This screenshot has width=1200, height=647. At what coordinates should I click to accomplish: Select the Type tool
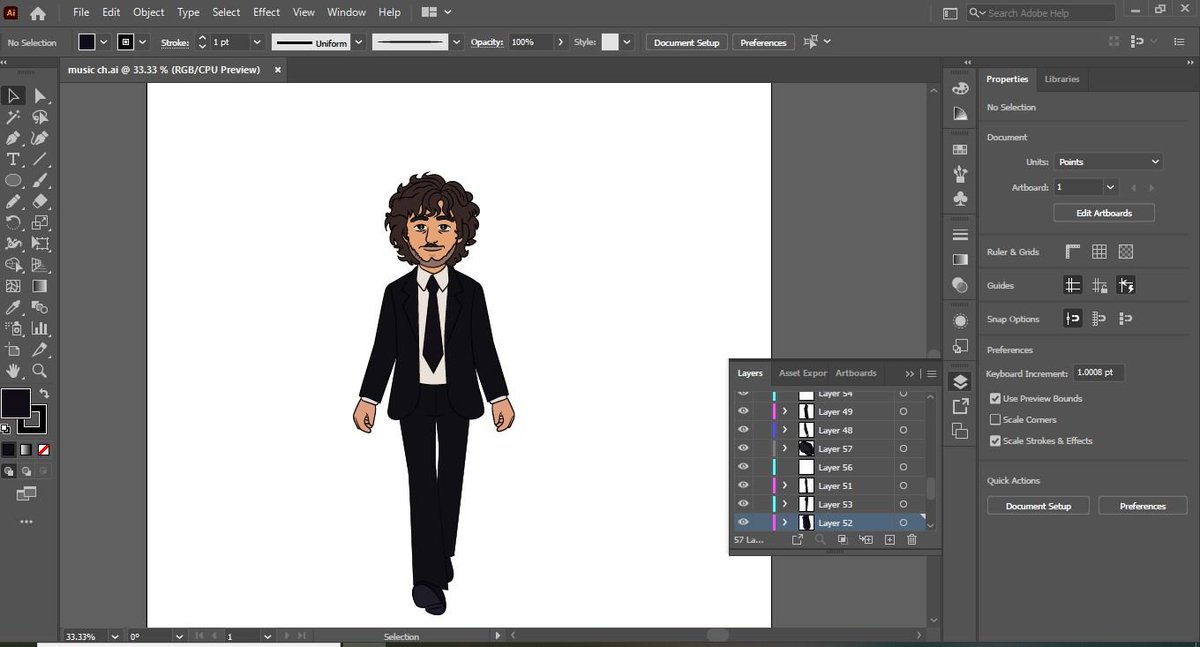tap(14, 159)
